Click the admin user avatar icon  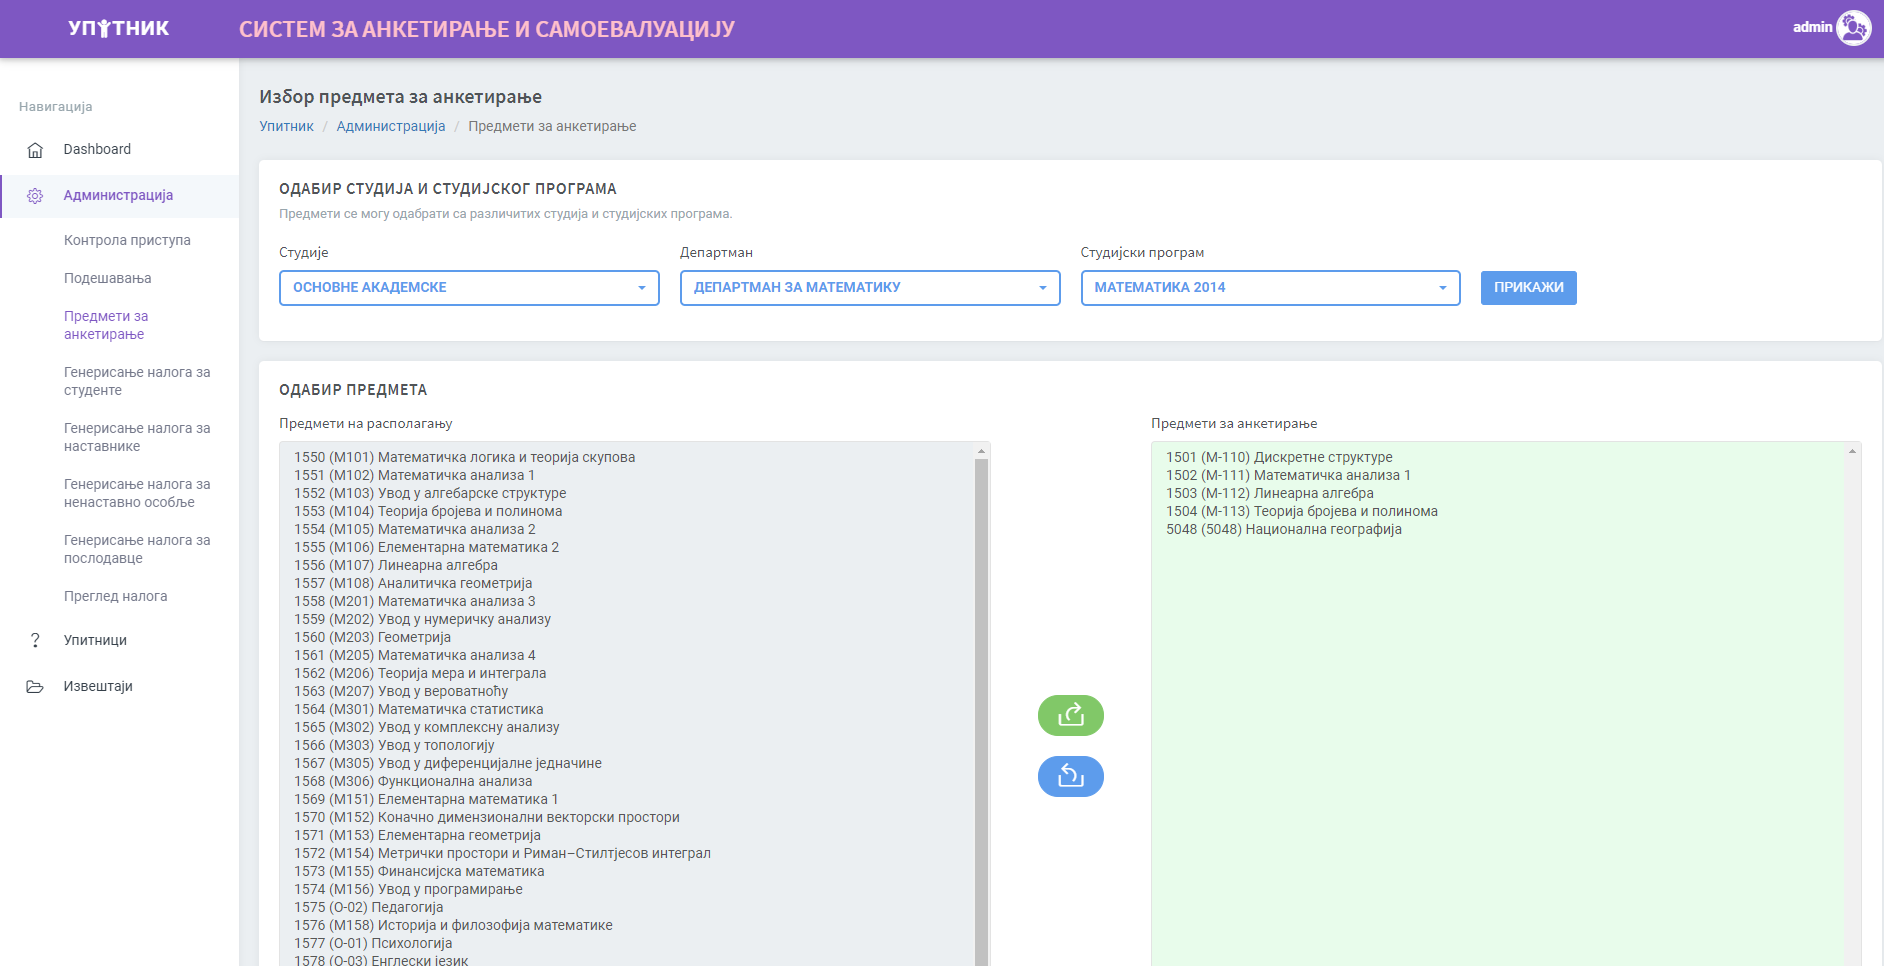[x=1853, y=28]
